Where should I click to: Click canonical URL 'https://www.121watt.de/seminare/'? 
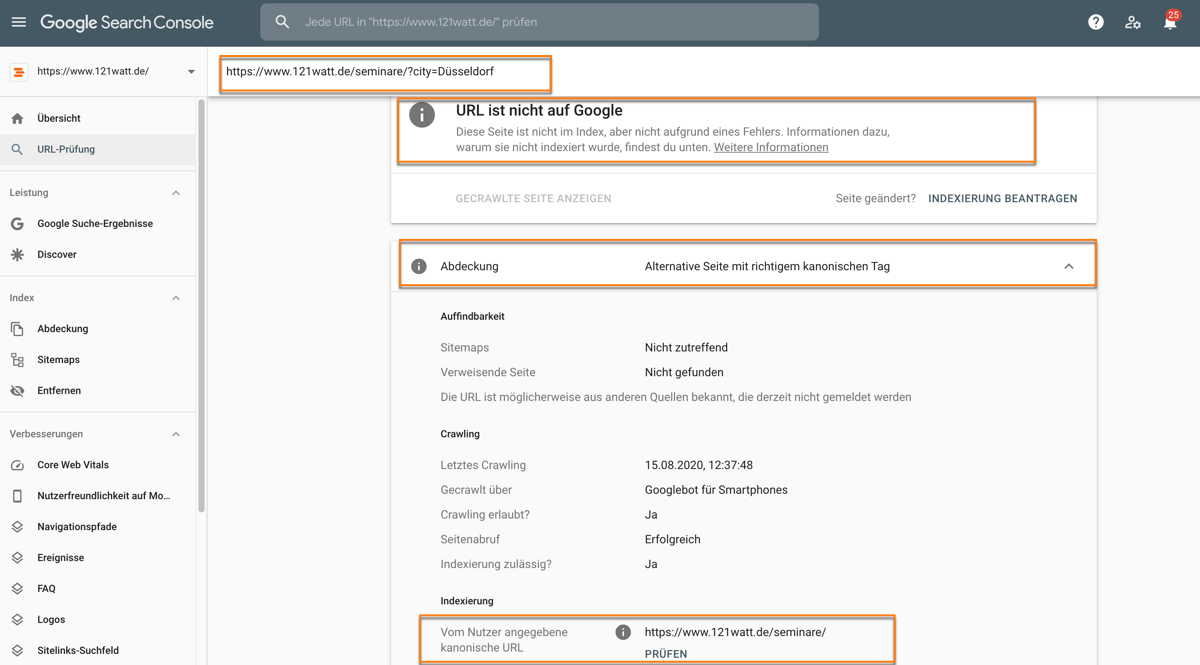tap(735, 632)
